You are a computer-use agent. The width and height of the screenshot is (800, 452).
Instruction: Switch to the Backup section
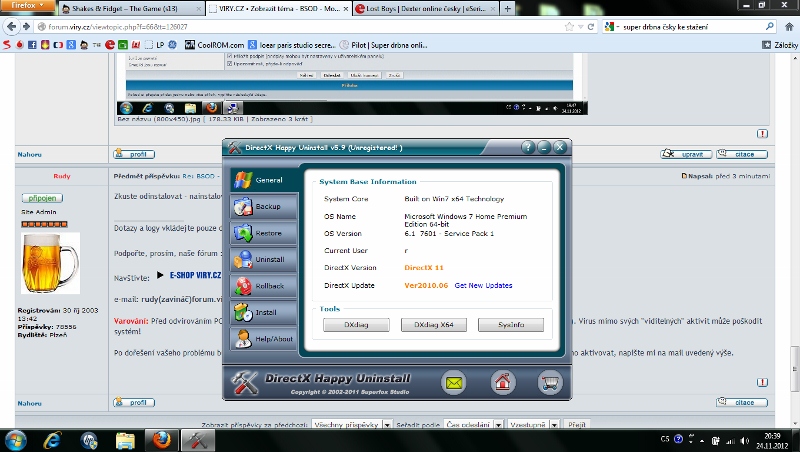pos(263,206)
